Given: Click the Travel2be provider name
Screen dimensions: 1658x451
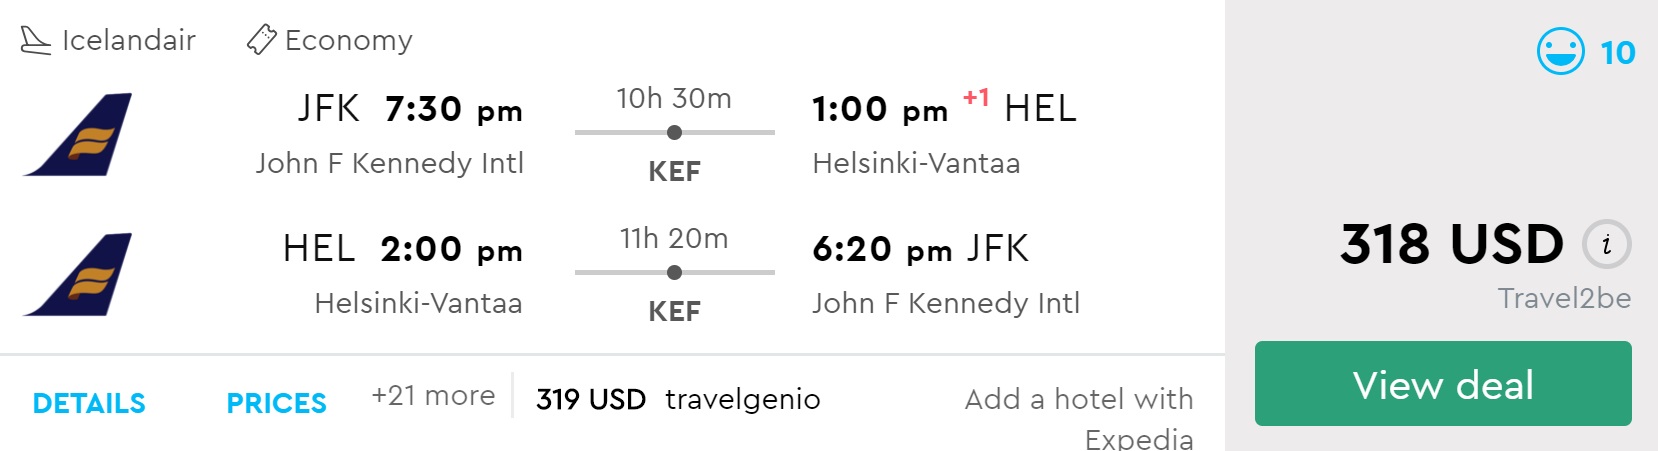Looking at the screenshot, I should (x=1563, y=298).
